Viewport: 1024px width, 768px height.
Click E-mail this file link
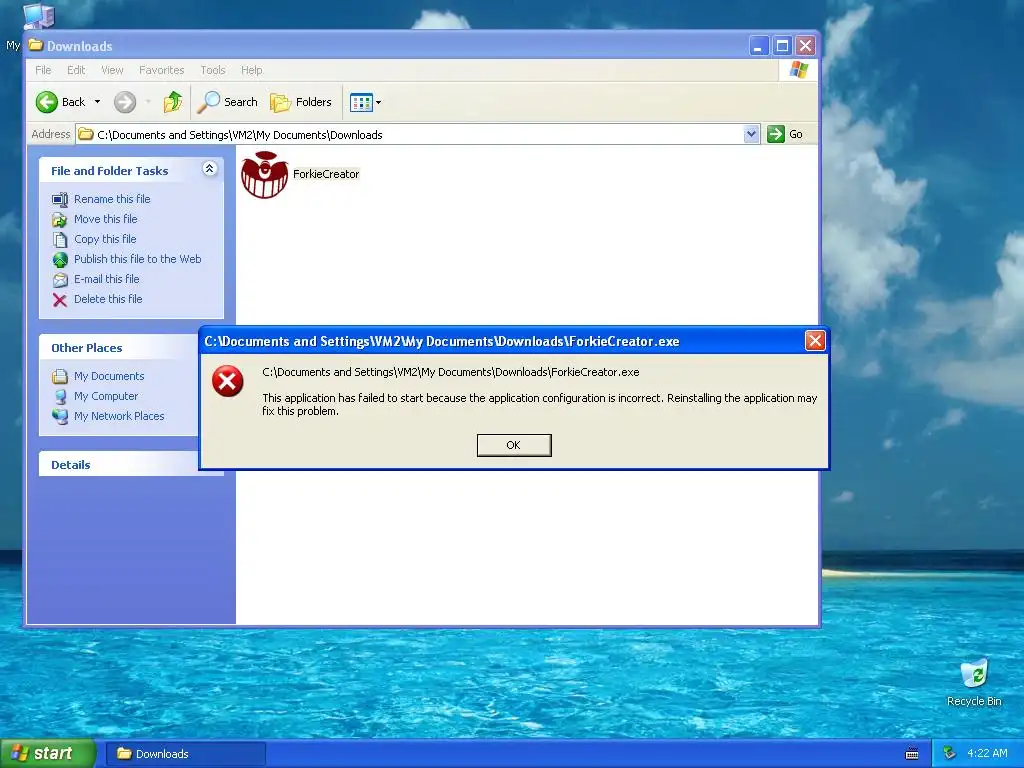click(x=106, y=279)
